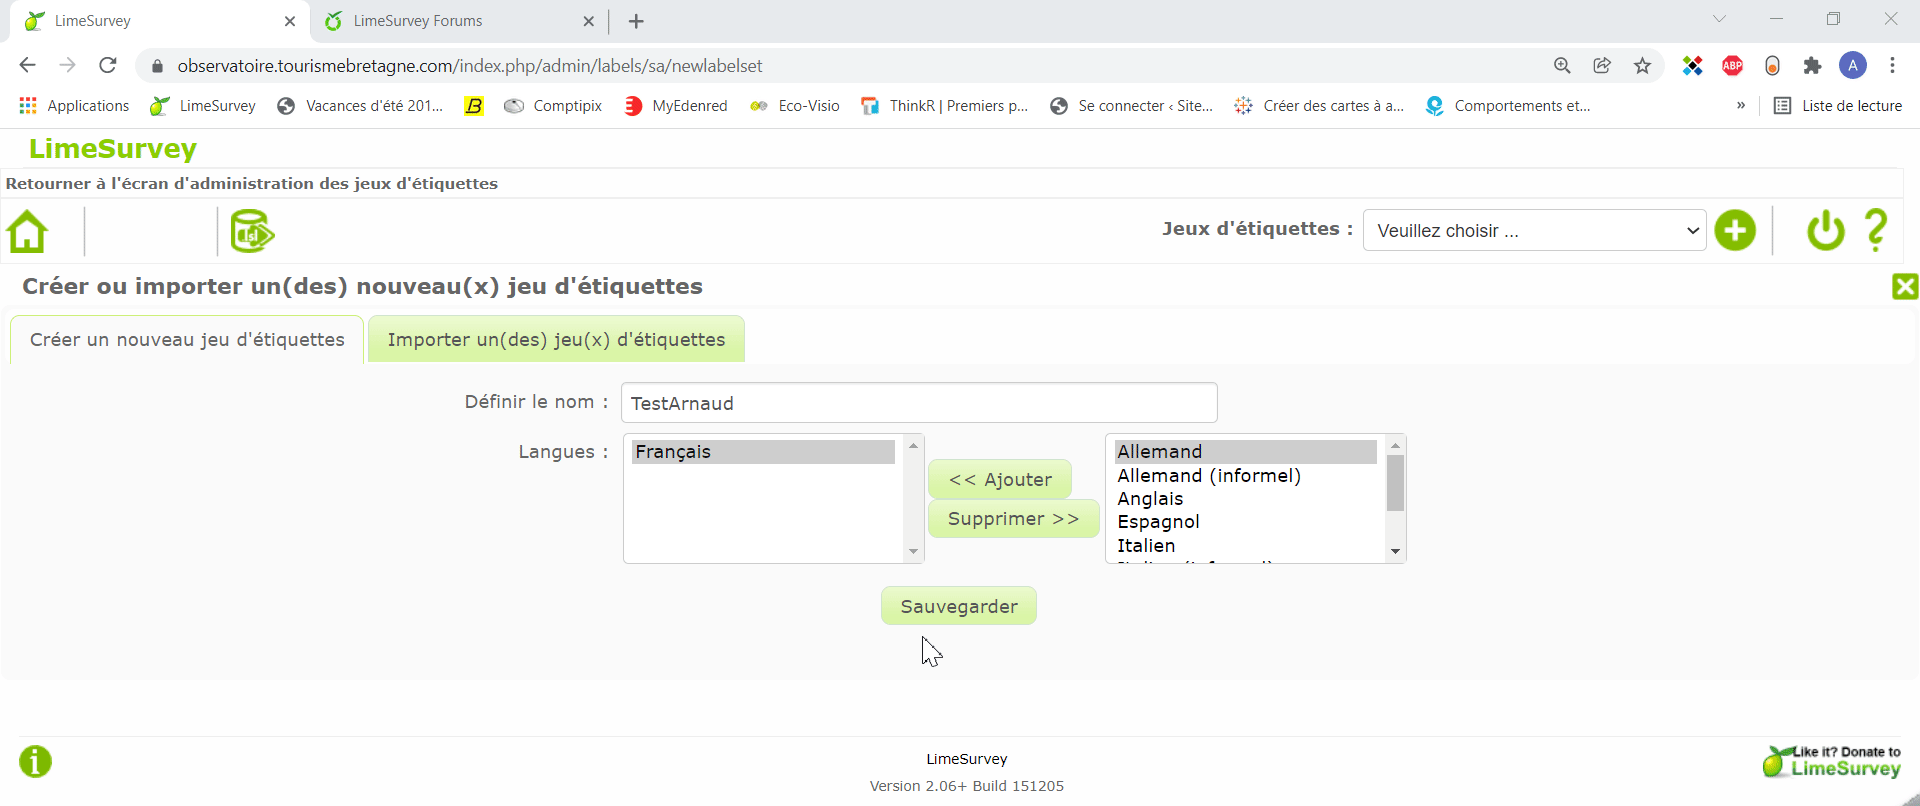The height and width of the screenshot is (806, 1920).
Task: Click the << Ajouter button
Action: pos(999,480)
